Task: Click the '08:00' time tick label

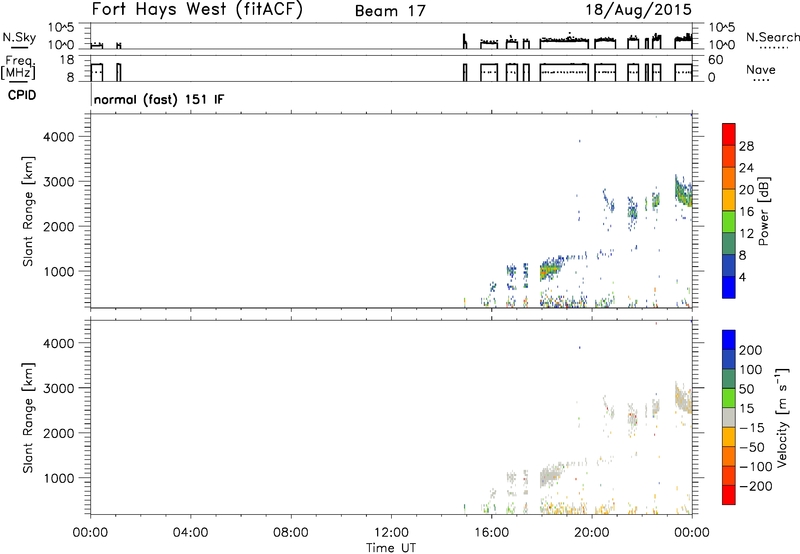Action: [291, 533]
